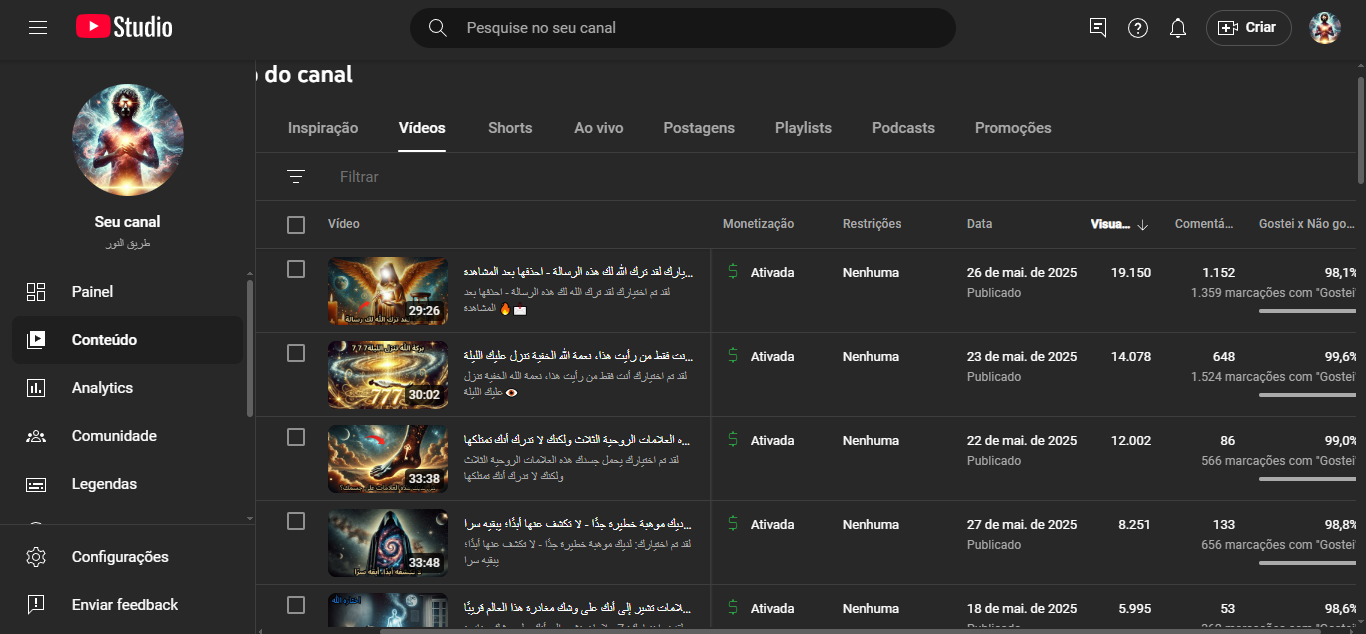Select checkbox for the 30:02 video
Viewport: 1366px width, 634px height.
click(x=296, y=353)
